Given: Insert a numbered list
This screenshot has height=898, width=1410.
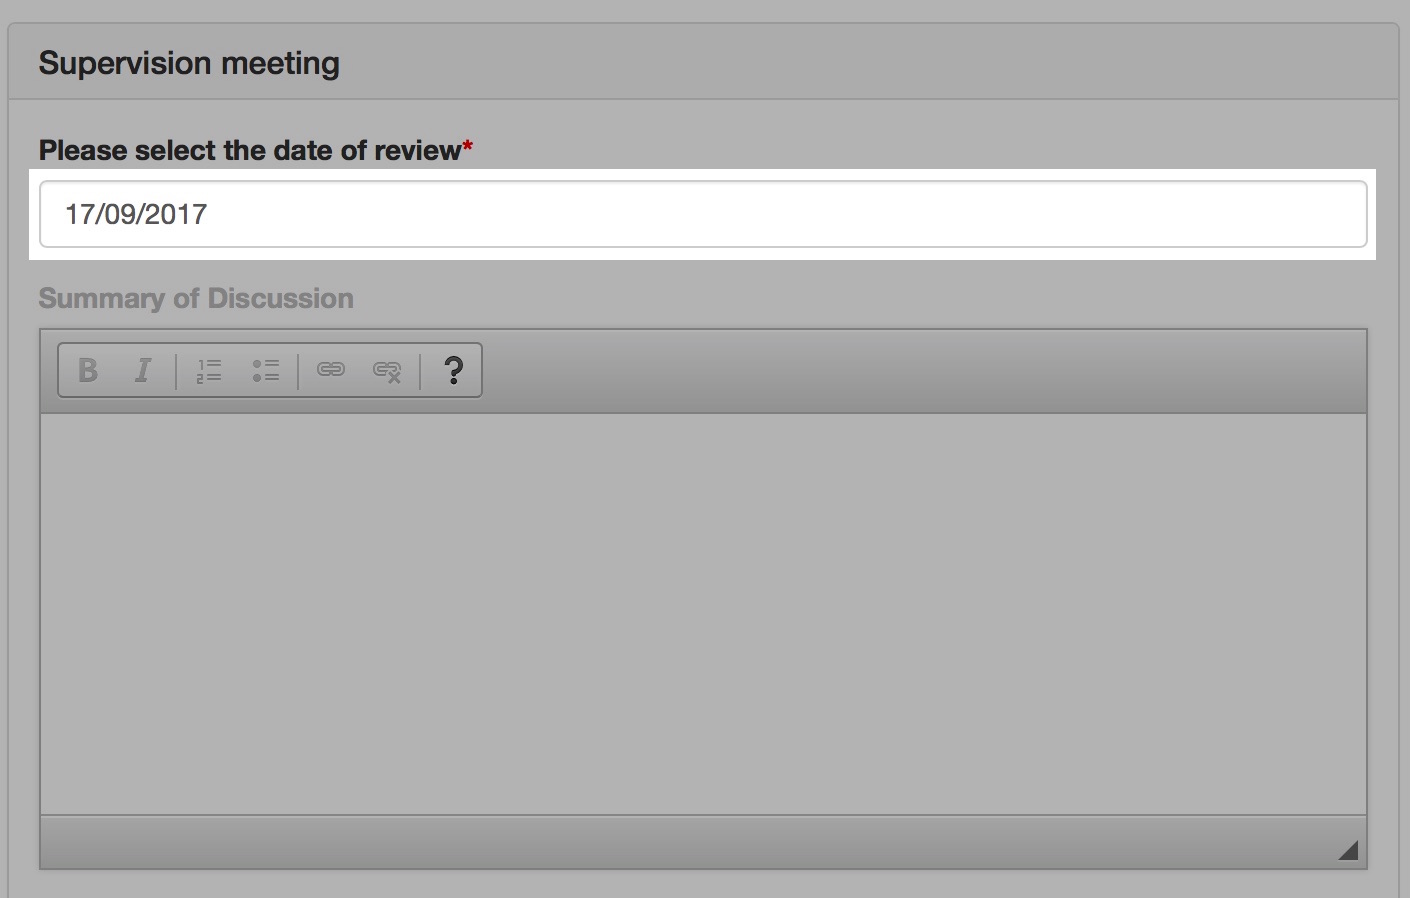Looking at the screenshot, I should pos(208,370).
